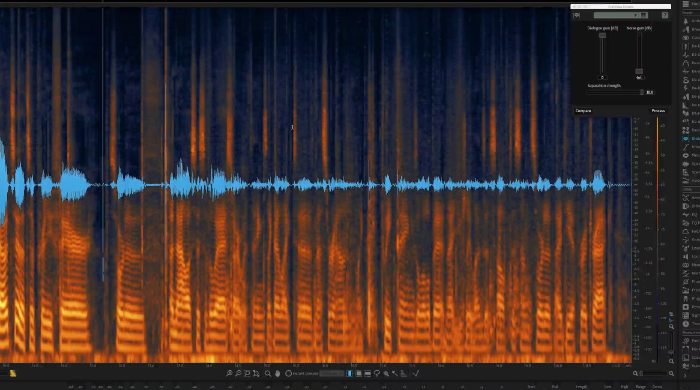This screenshot has height=390, width=700.
Task: Select the lasso selection tool
Action: (377, 373)
